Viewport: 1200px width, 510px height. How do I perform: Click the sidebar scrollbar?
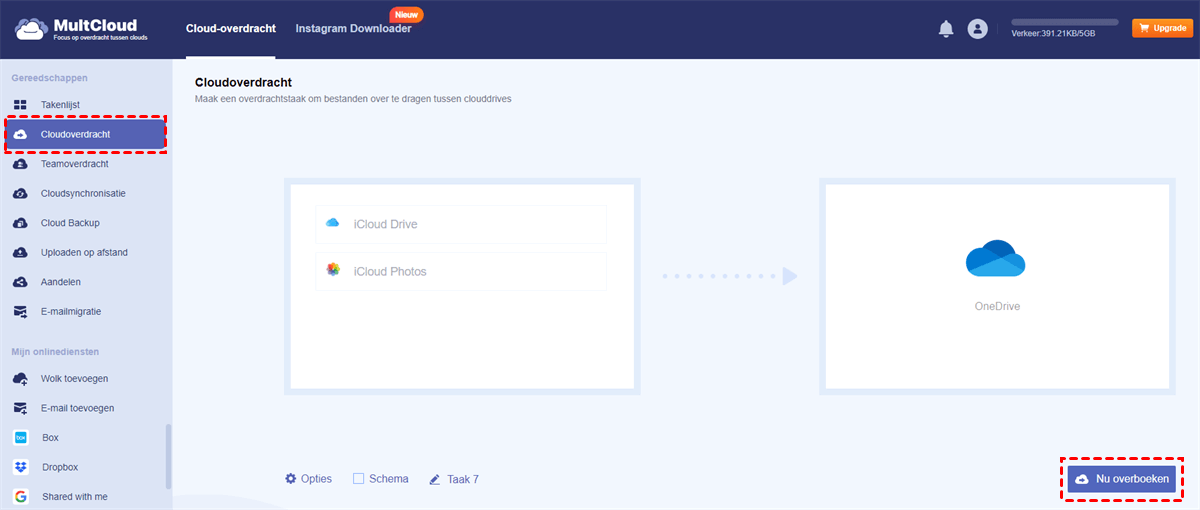click(x=168, y=457)
